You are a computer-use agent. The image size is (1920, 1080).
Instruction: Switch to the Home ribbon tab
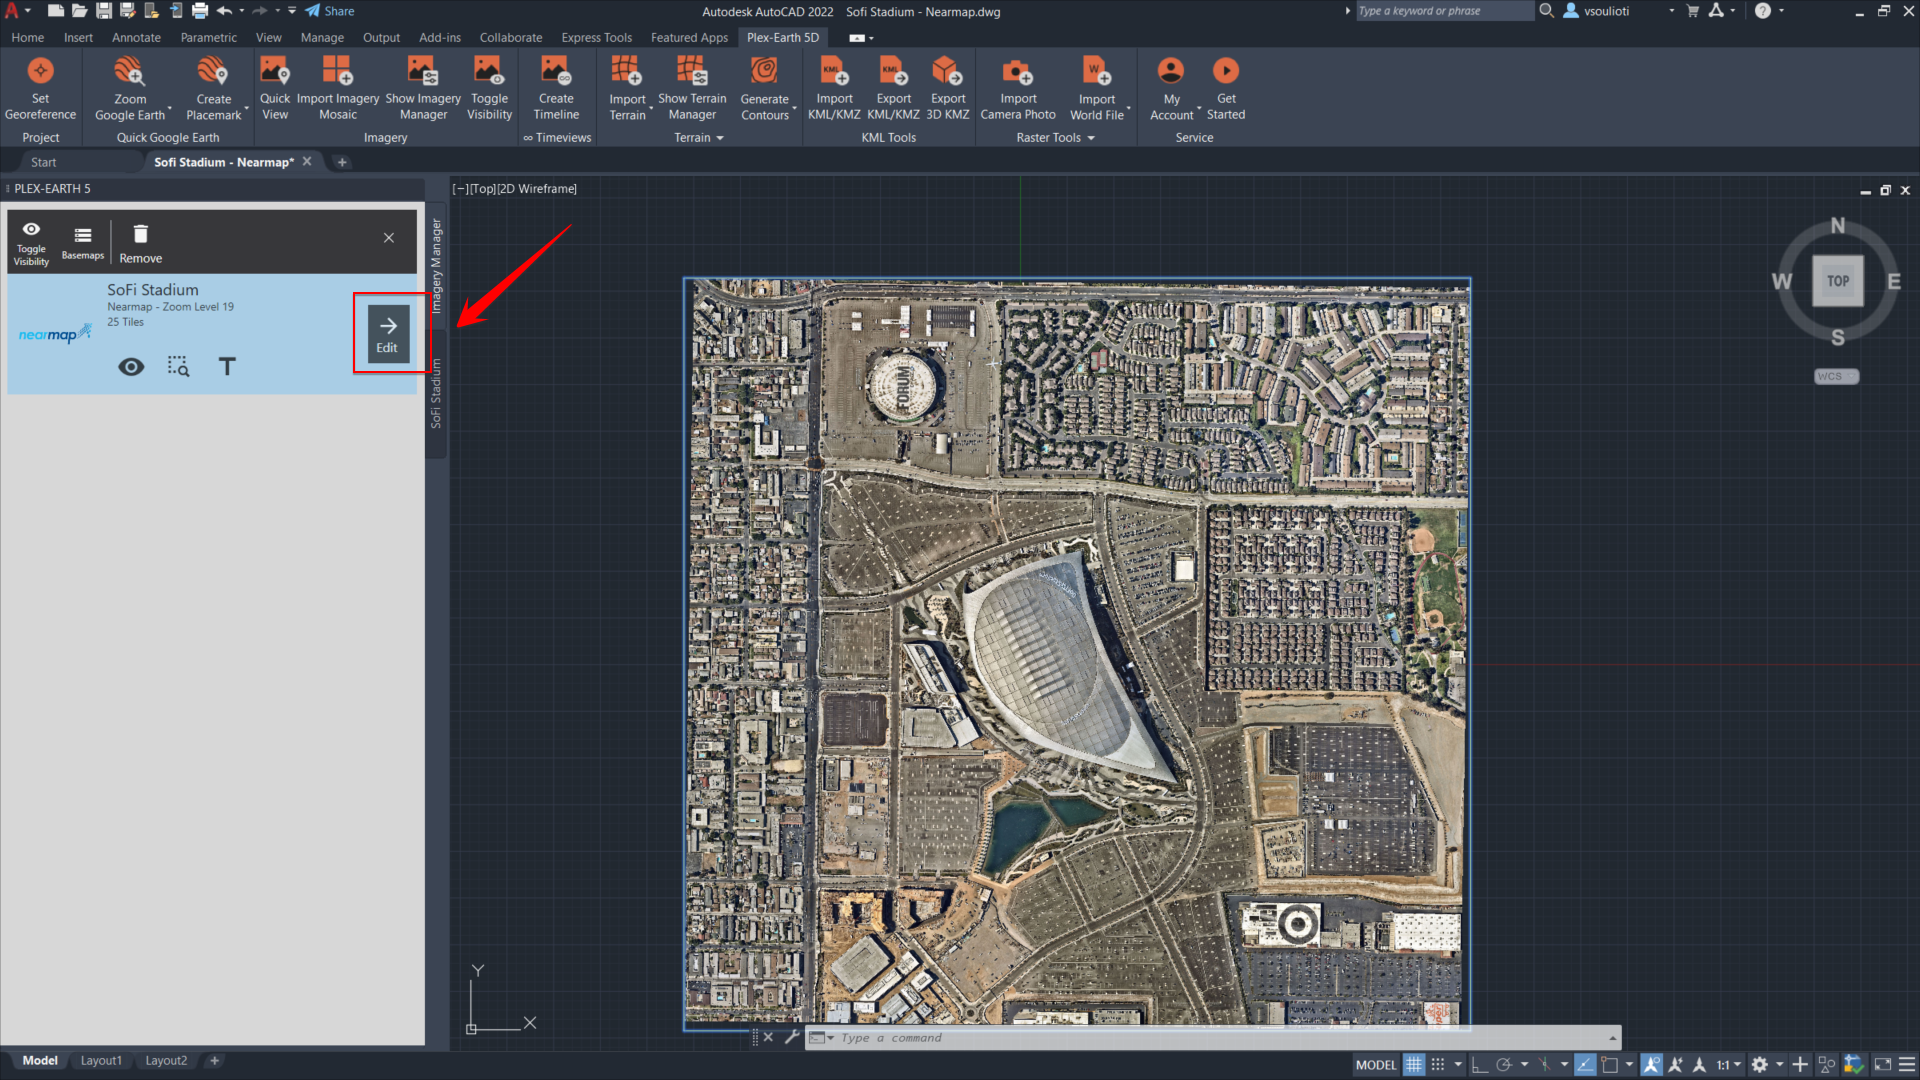pos(28,38)
